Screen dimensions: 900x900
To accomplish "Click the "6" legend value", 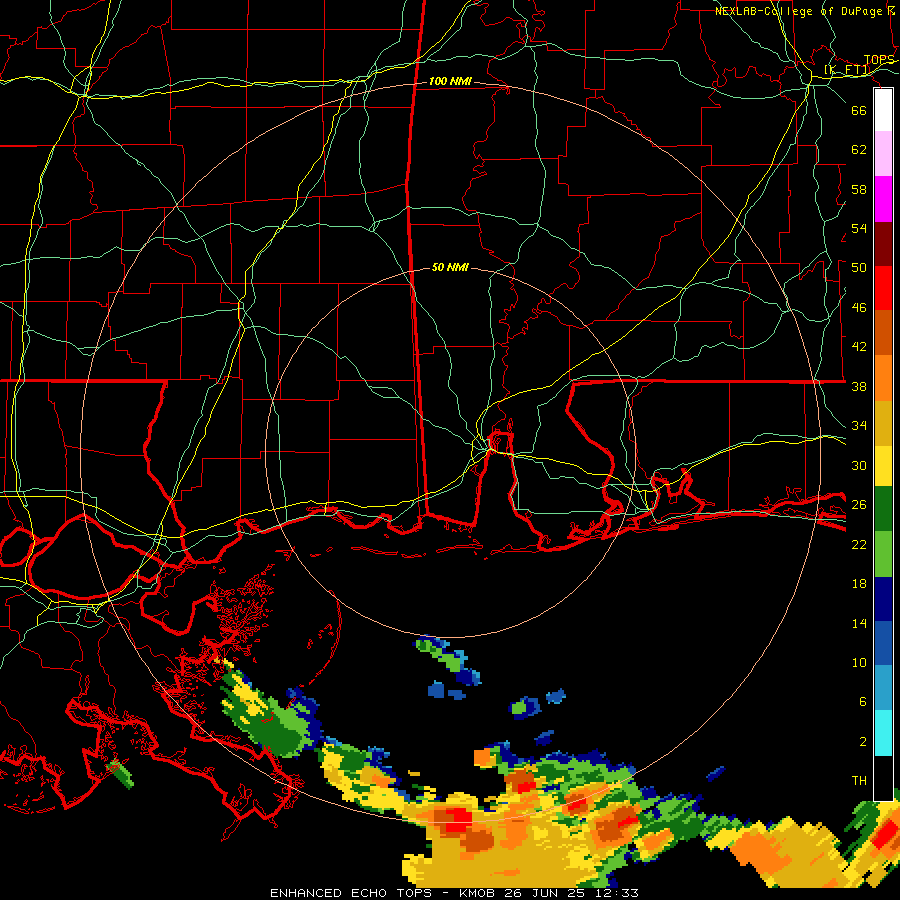I will point(862,702).
